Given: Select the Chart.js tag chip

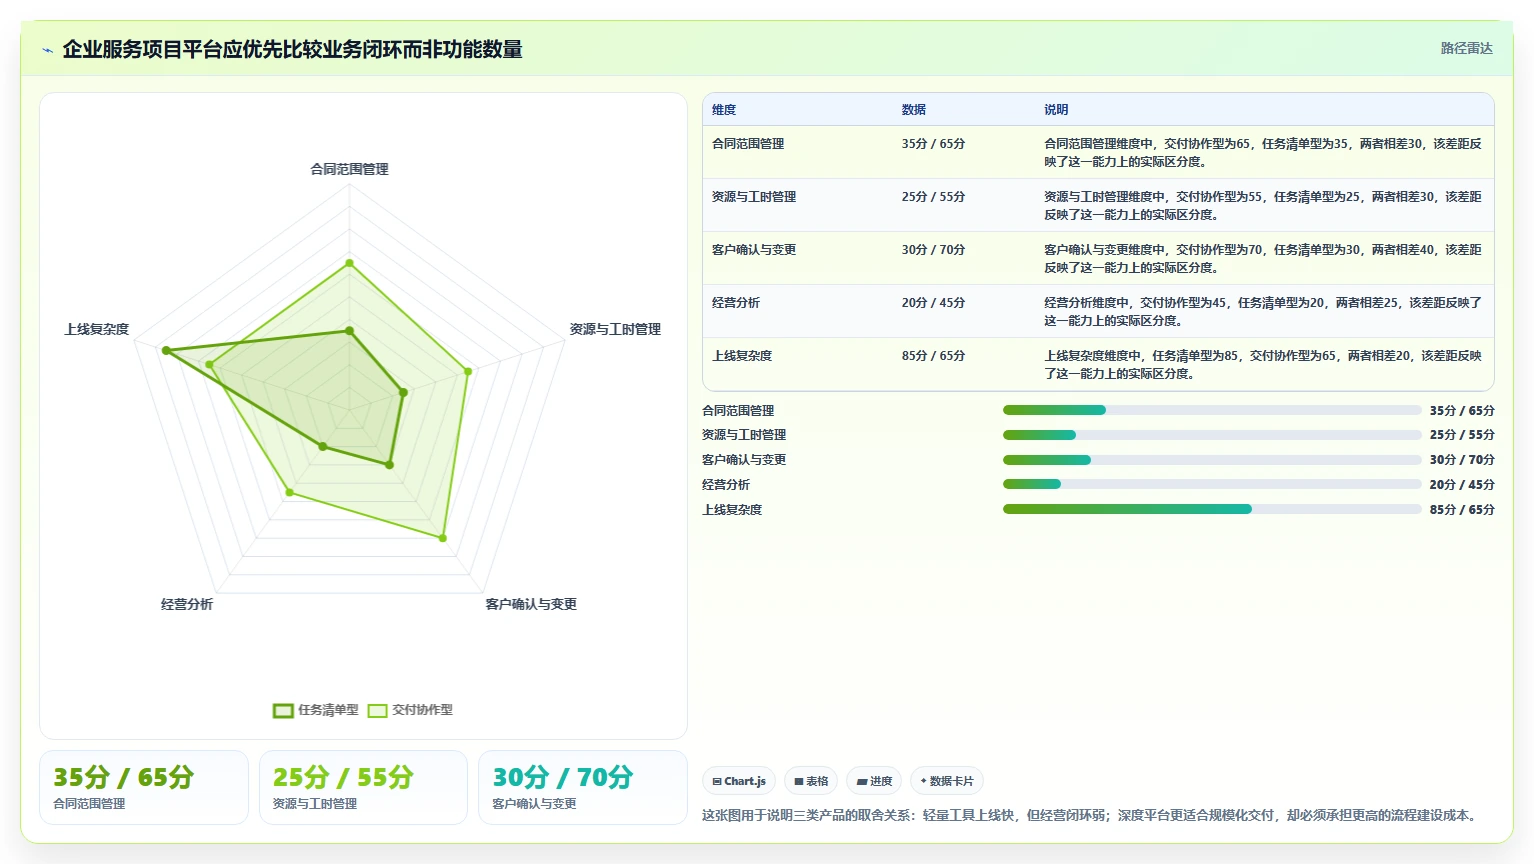Looking at the screenshot, I should pyautogui.click(x=739, y=781).
